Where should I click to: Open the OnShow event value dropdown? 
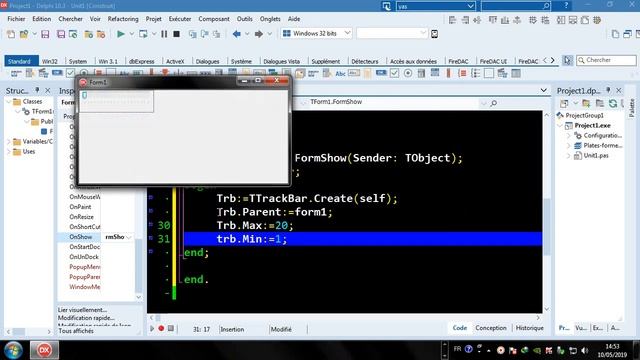pos(129,237)
